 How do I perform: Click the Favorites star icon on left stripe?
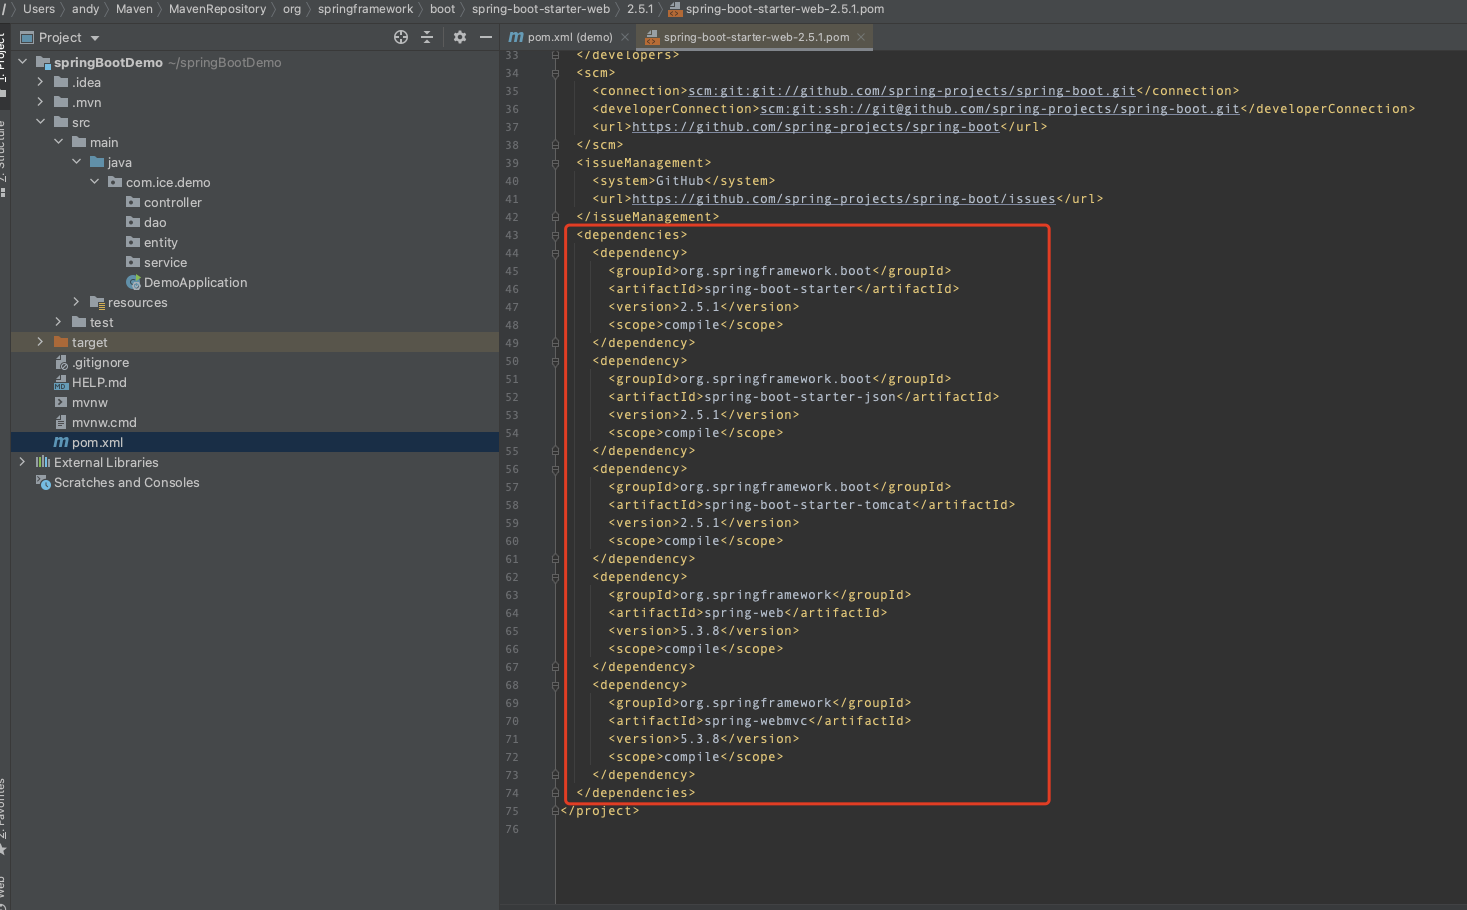3,849
